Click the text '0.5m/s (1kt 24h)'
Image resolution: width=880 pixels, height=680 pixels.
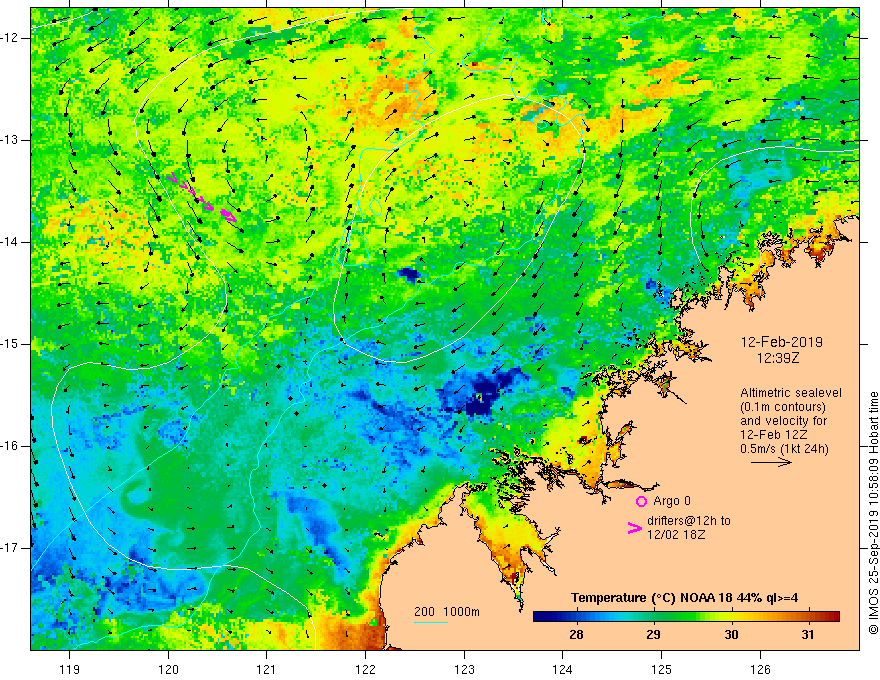click(x=784, y=449)
